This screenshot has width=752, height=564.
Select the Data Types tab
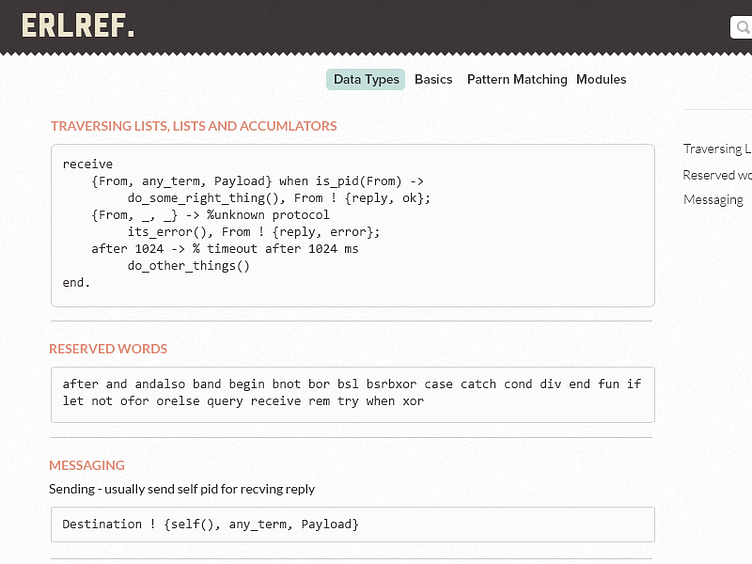point(366,79)
